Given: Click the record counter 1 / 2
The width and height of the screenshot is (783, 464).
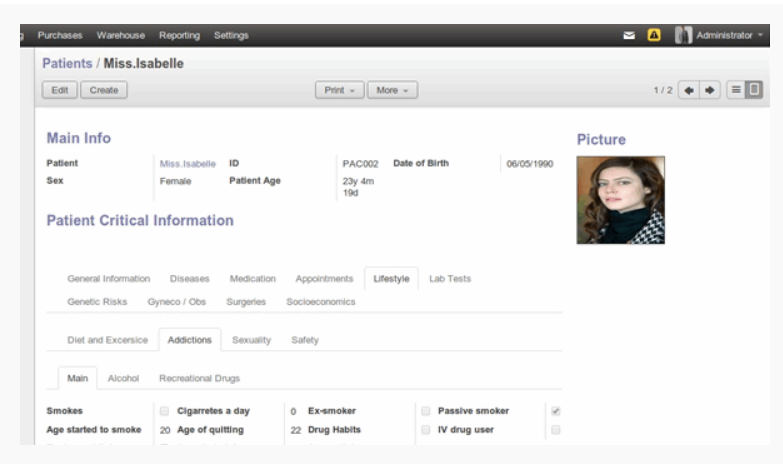Looking at the screenshot, I should [x=663, y=90].
